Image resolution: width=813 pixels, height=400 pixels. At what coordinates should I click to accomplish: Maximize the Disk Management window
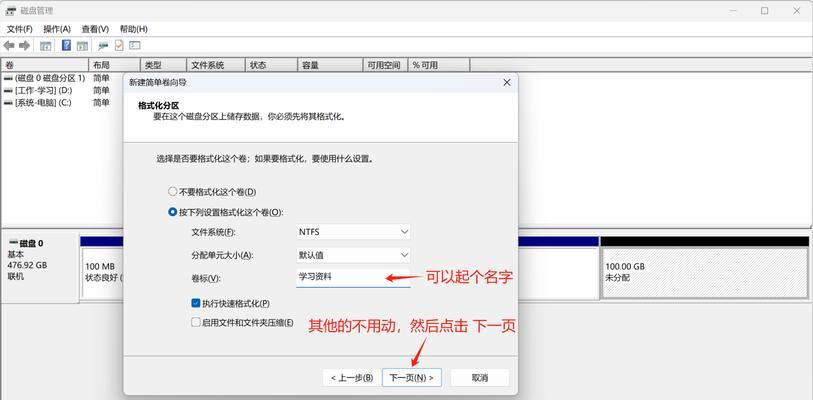764,11
